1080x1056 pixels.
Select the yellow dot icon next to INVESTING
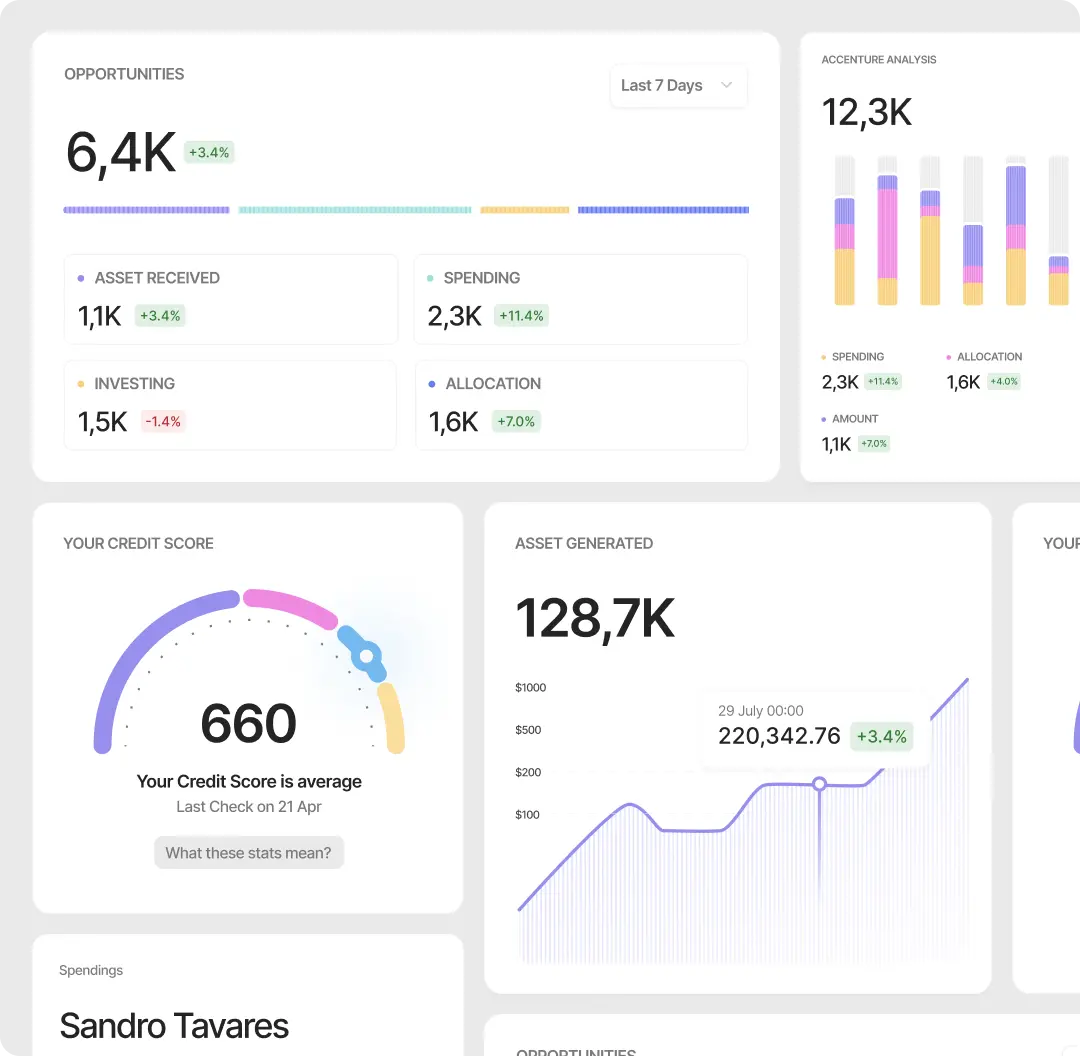(x=81, y=383)
